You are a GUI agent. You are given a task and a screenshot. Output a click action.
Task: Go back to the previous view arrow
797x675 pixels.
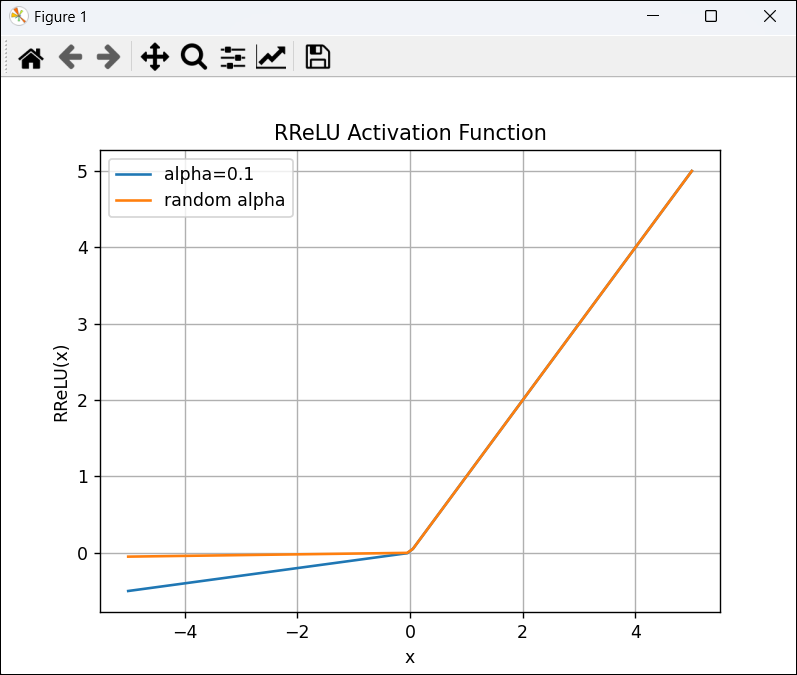70,57
